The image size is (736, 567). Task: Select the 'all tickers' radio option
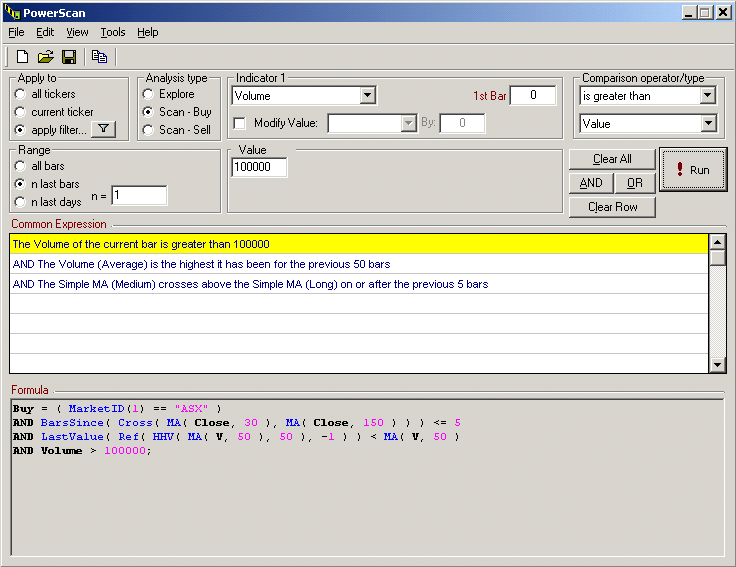click(20, 94)
